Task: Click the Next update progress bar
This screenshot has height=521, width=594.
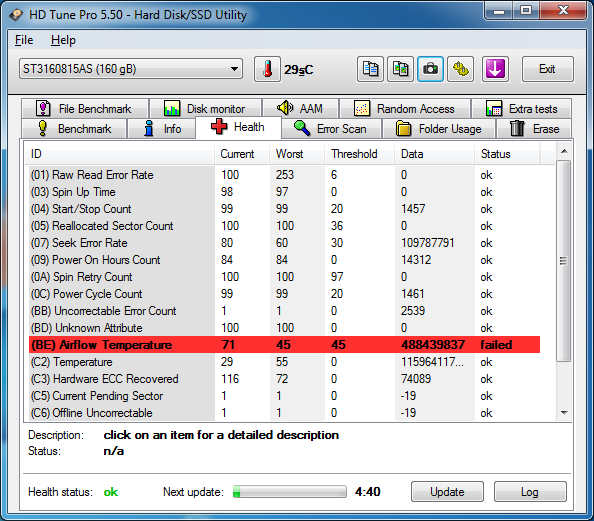Action: [290, 492]
